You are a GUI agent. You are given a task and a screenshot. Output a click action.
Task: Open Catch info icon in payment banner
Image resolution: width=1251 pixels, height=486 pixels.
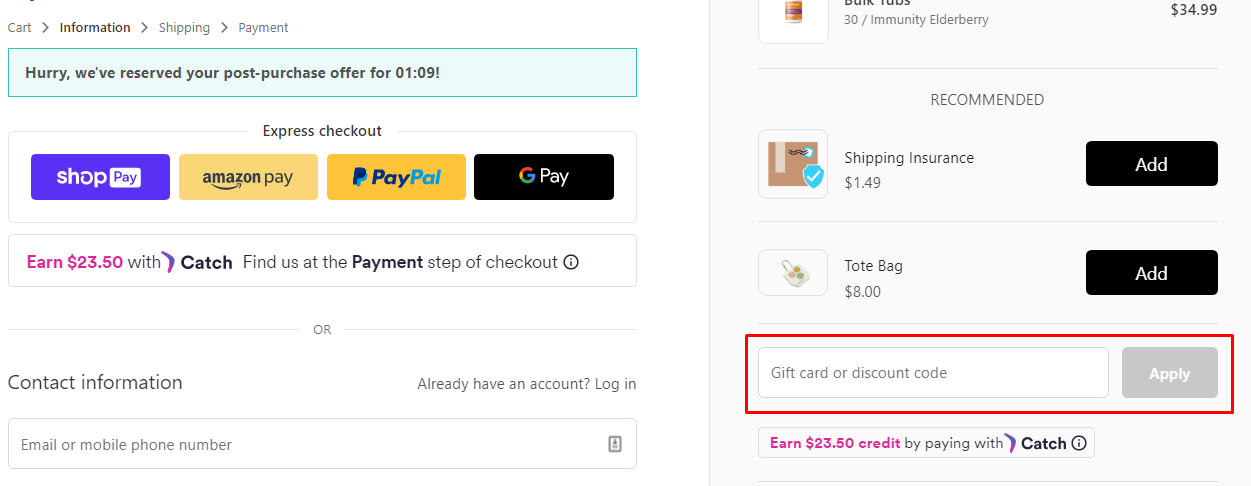point(571,262)
